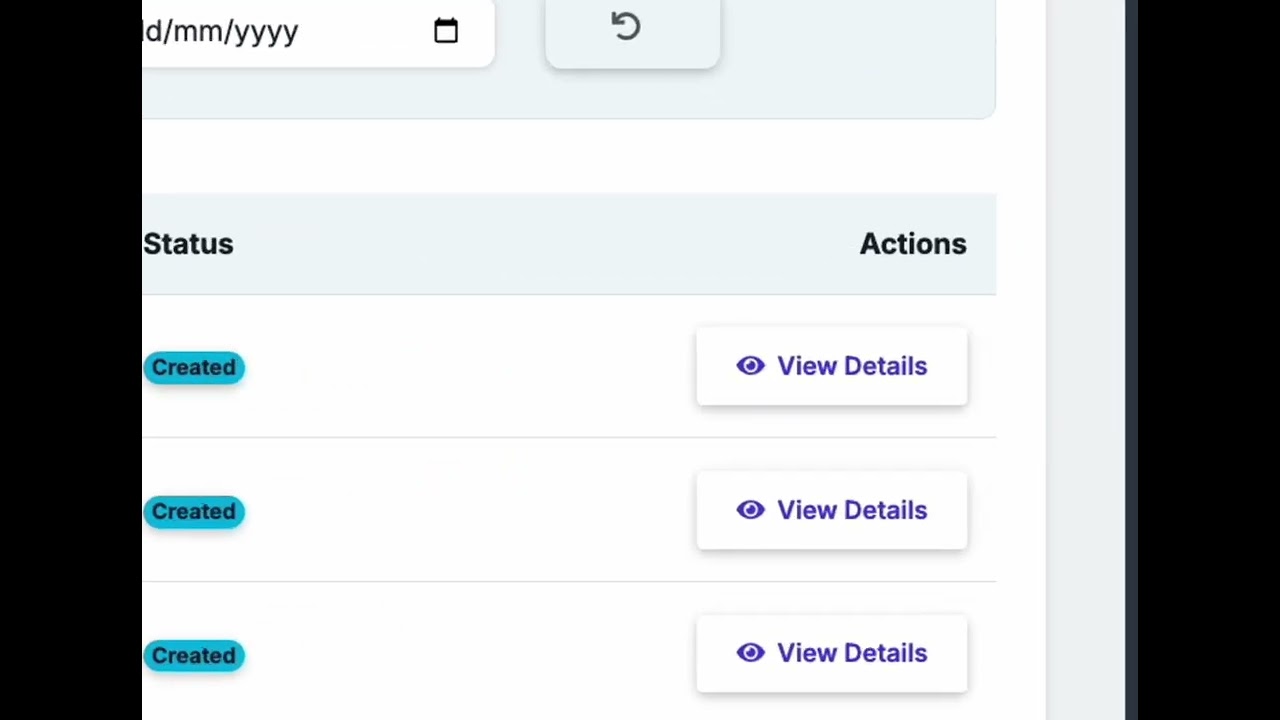
Task: Open the calendar date picker icon
Action: (446, 30)
